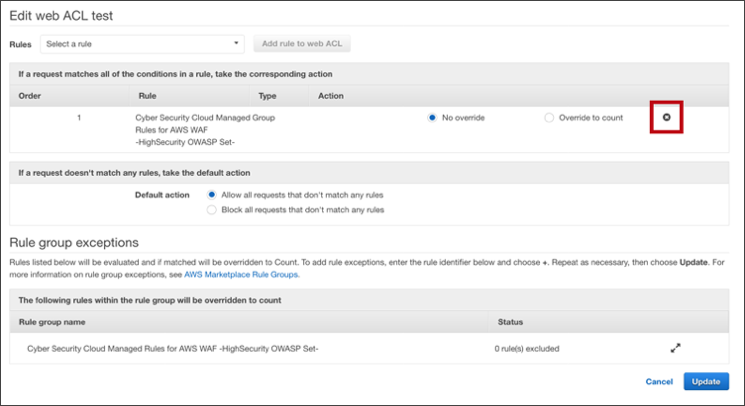
Task: Click the HighSecurity OWASP Set rule group name in exceptions table
Action: [172, 349]
